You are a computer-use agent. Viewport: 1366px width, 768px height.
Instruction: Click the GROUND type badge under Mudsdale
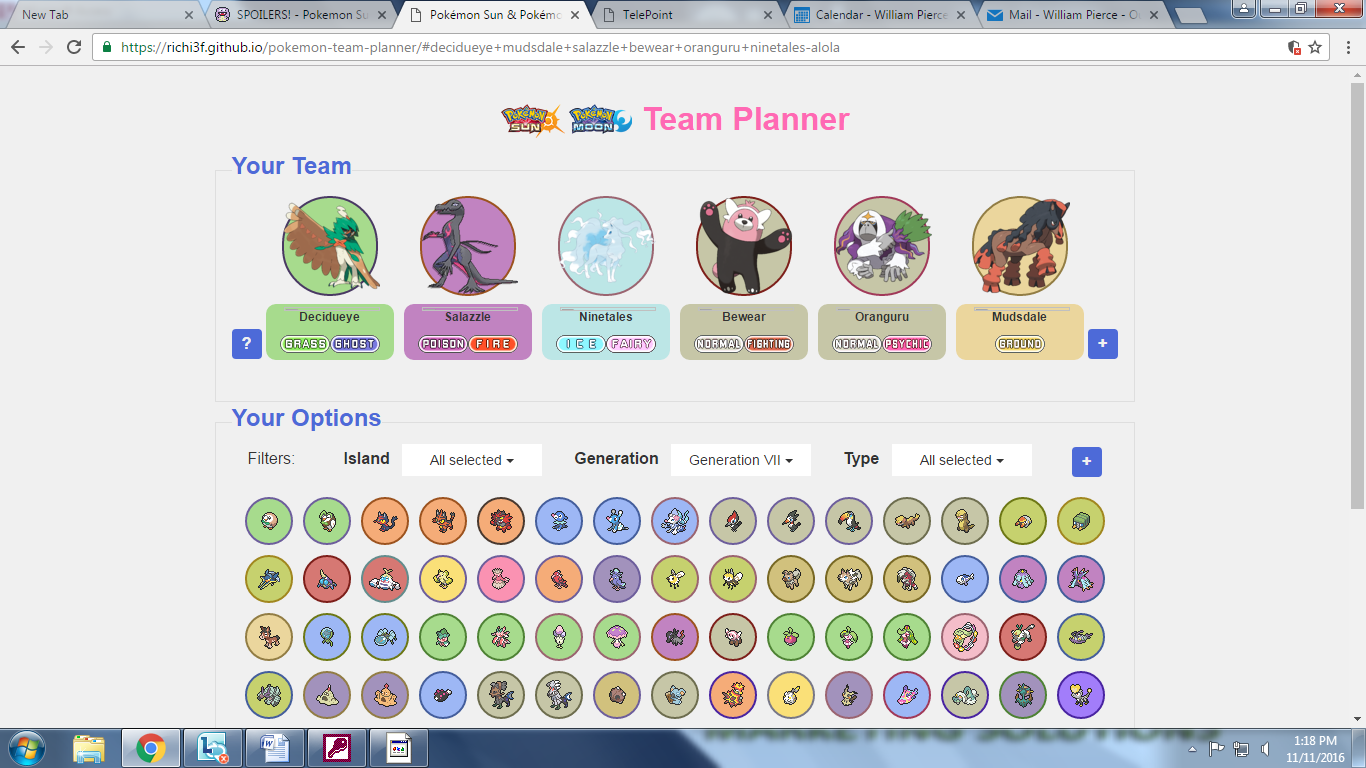pyautogui.click(x=1020, y=344)
